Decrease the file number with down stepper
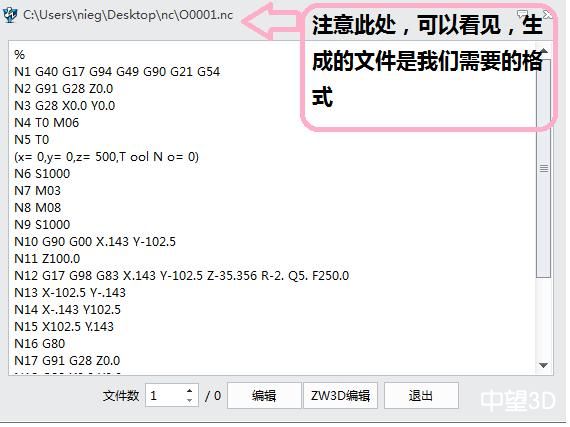Viewport: 570px width, 427px height. point(189,400)
